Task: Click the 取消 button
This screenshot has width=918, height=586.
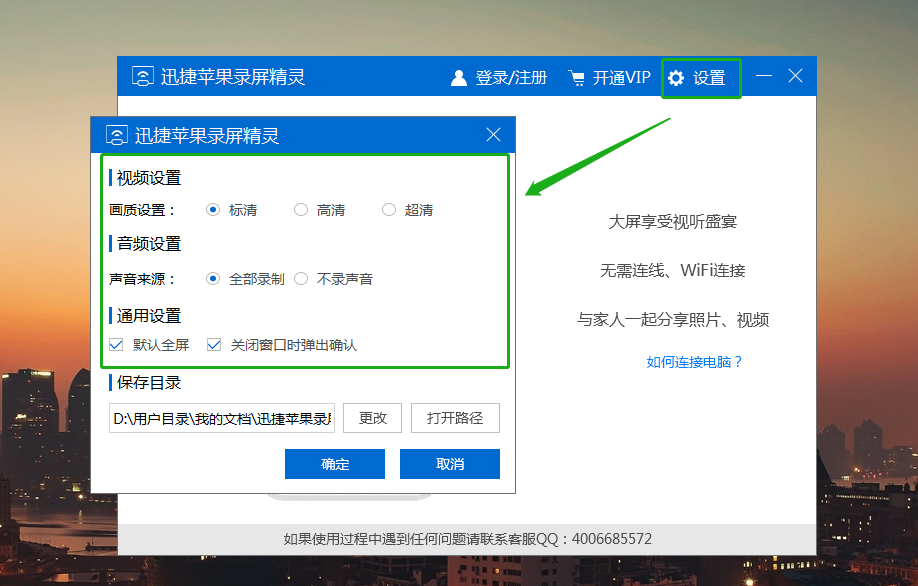Action: coord(449,463)
